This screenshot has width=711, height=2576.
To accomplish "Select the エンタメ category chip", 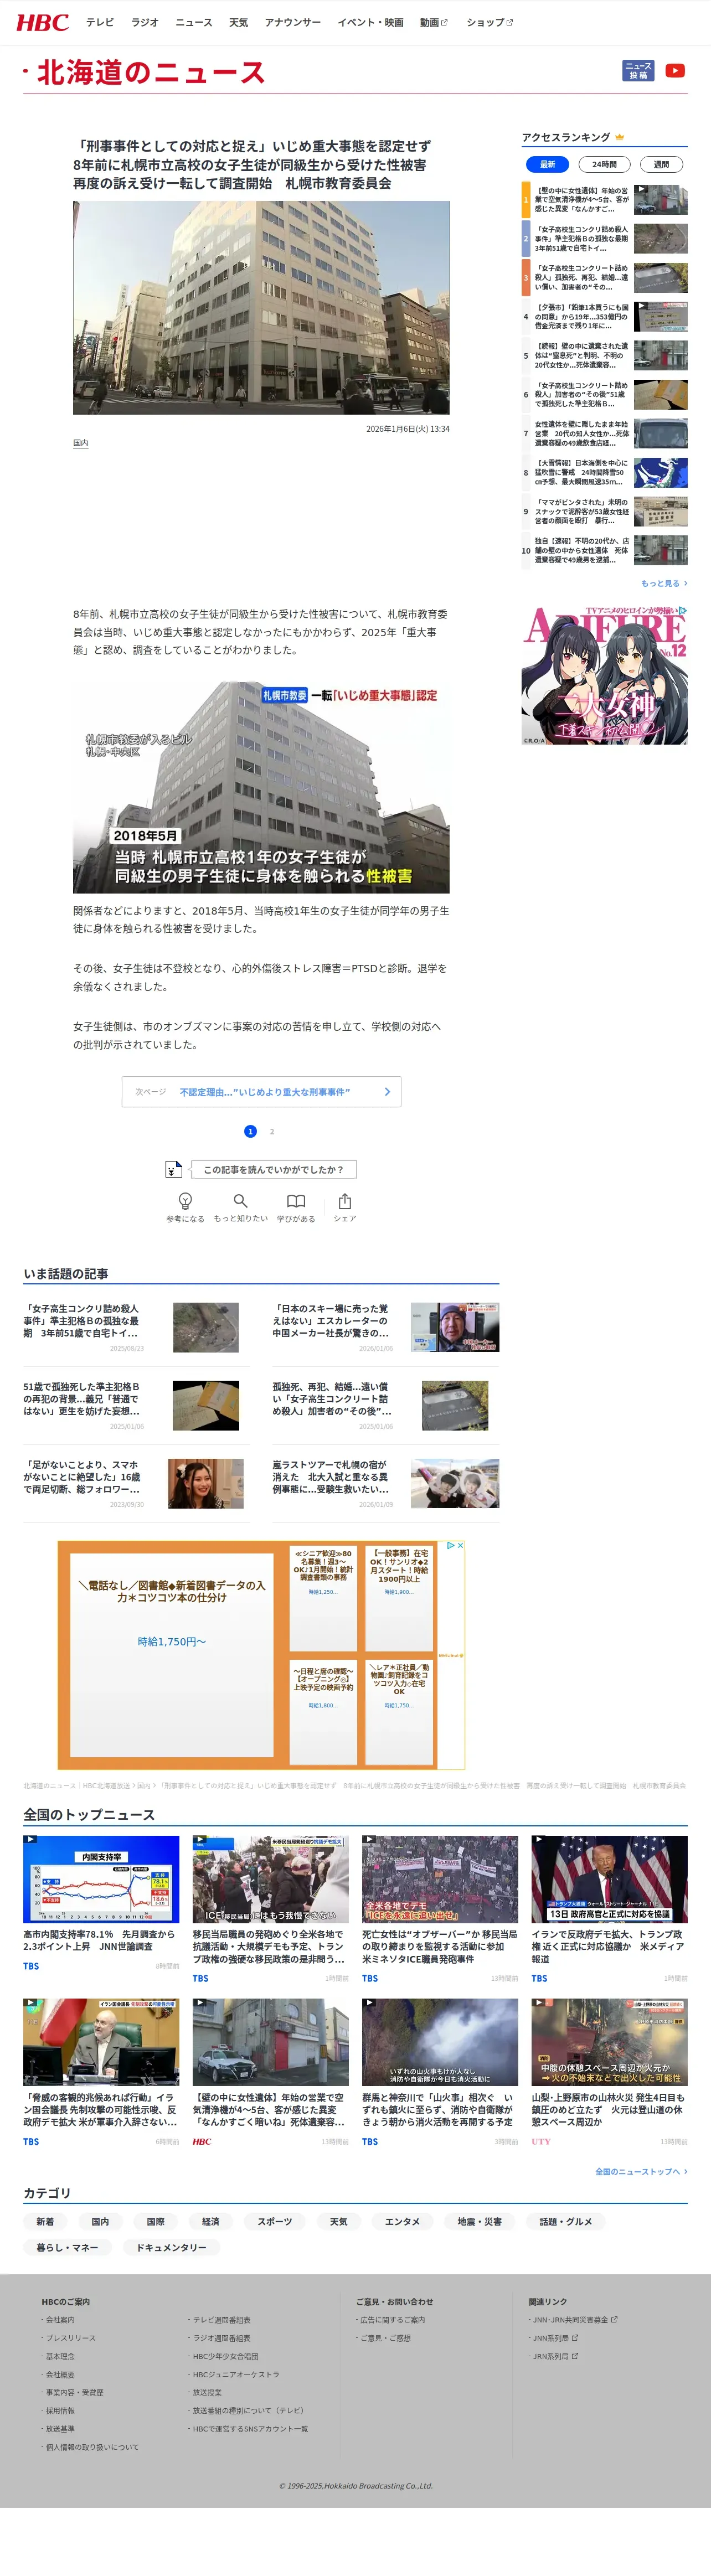I will (402, 2221).
